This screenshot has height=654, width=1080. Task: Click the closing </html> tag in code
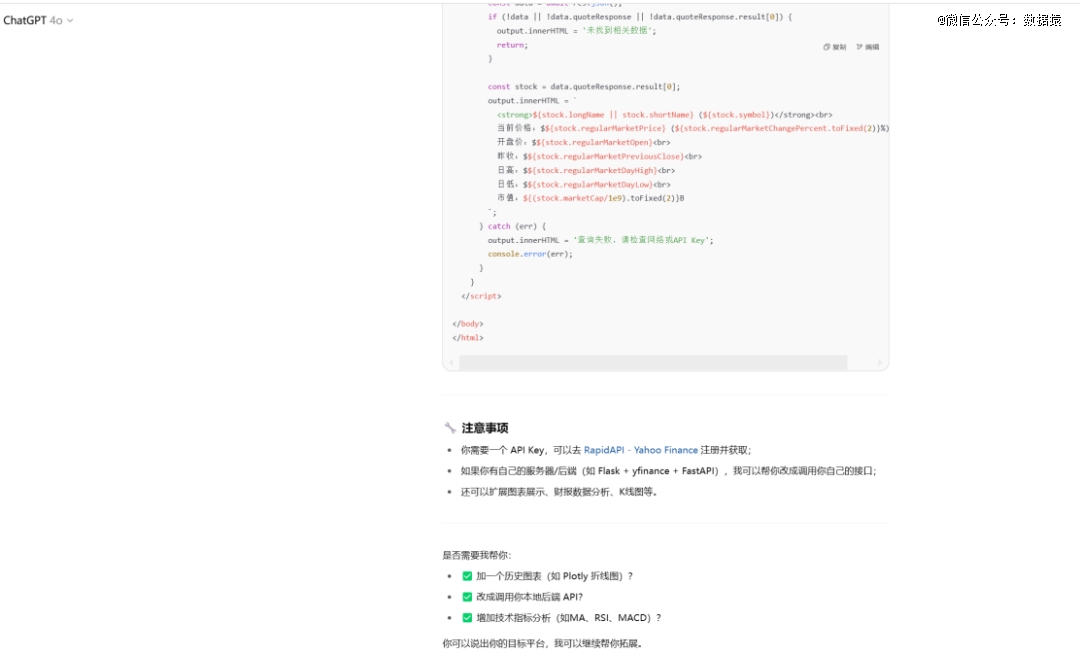tap(468, 338)
